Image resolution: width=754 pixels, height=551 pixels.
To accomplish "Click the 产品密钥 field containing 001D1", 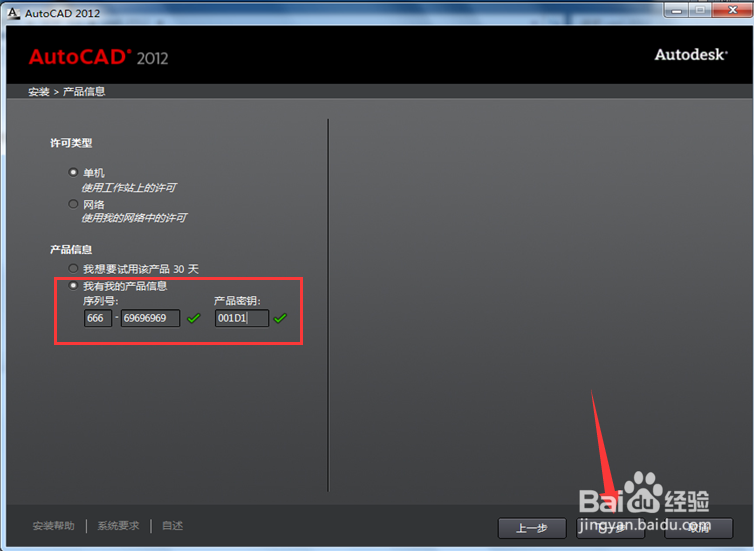I will click(242, 318).
